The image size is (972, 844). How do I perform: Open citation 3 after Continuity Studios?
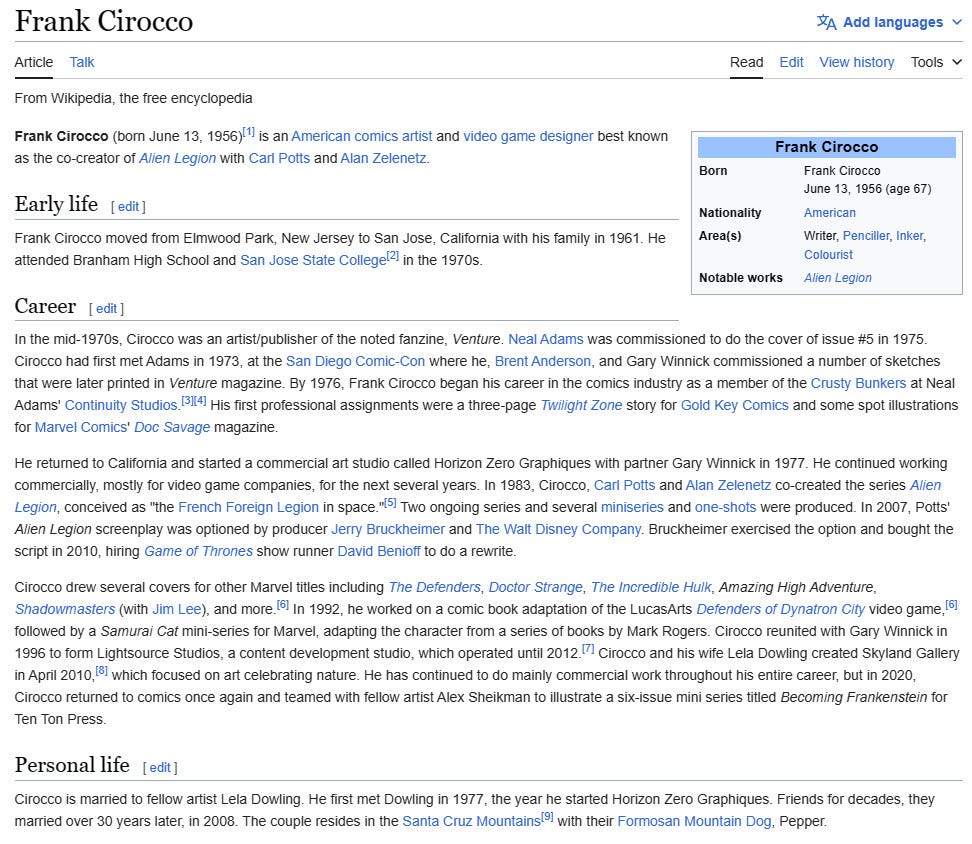[187, 400]
